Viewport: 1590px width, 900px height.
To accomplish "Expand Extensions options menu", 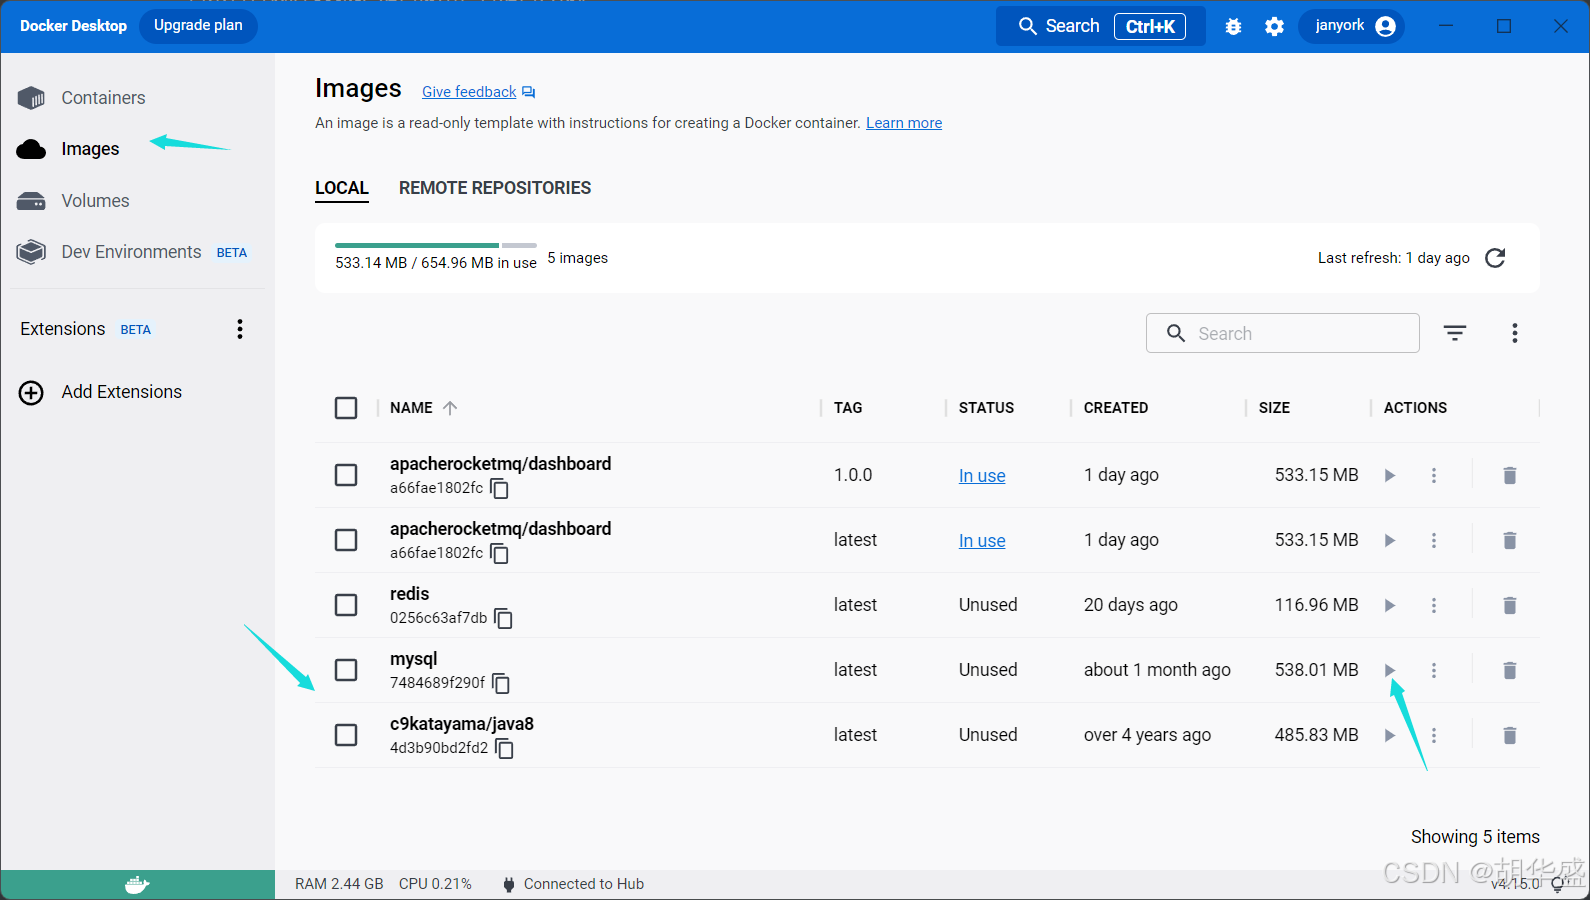I will 240,329.
